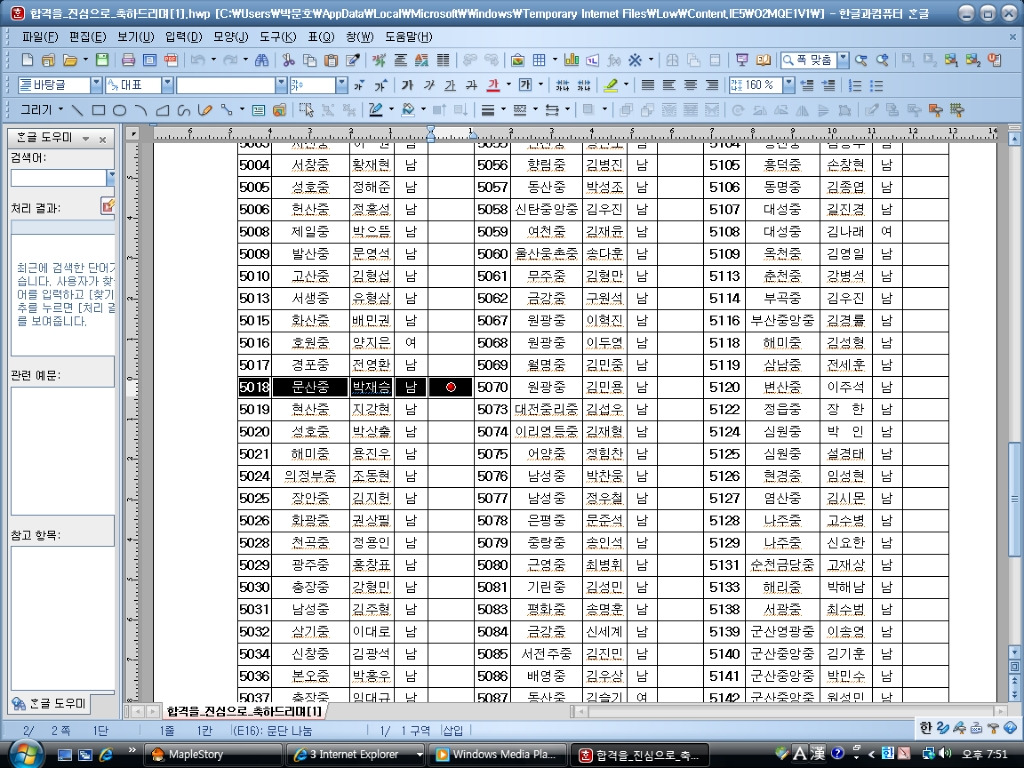This screenshot has height=768, width=1024.
Task: Open the dictionary book icon
Action: [x=763, y=60]
